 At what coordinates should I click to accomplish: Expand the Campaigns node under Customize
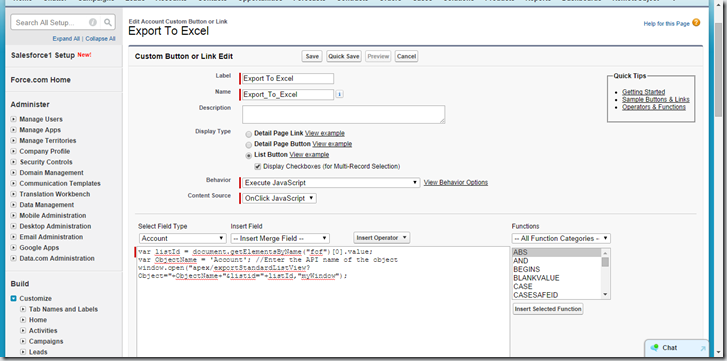point(23,341)
